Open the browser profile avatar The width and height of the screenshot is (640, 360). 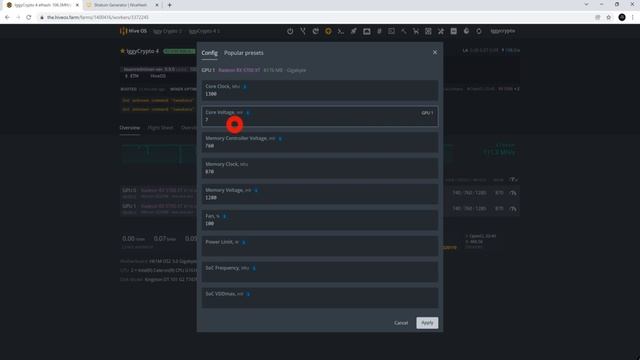(622, 17)
